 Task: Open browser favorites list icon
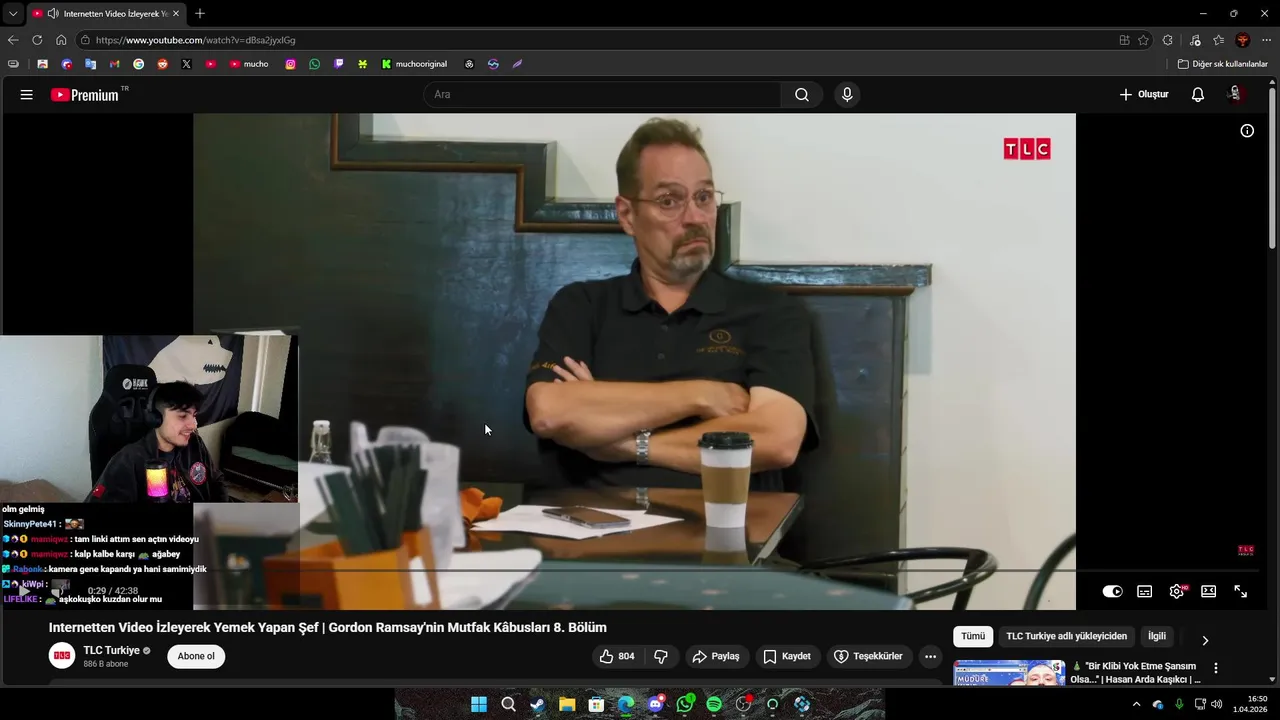click(1218, 40)
